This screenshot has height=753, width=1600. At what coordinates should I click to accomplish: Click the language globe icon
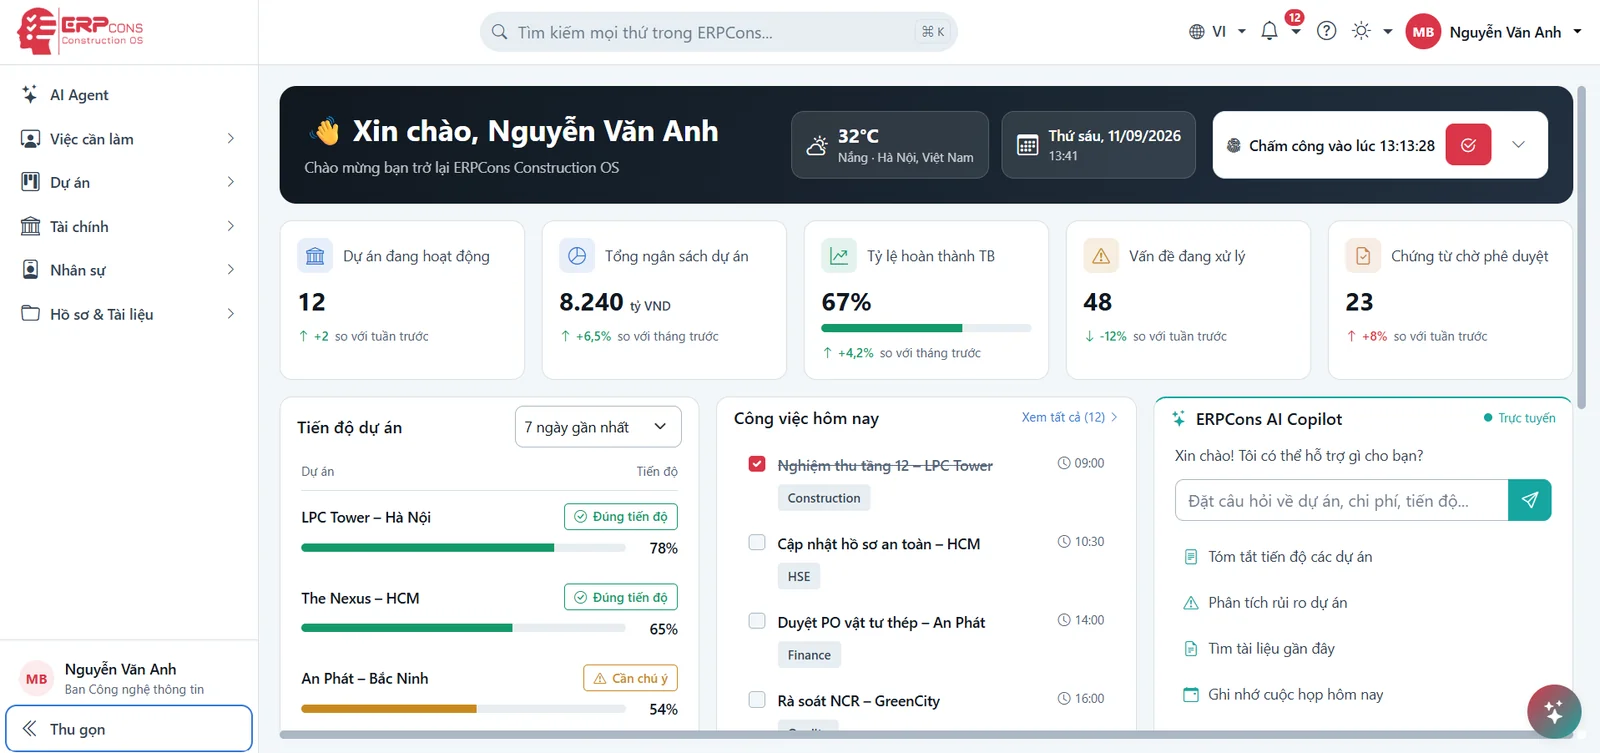(x=1196, y=32)
